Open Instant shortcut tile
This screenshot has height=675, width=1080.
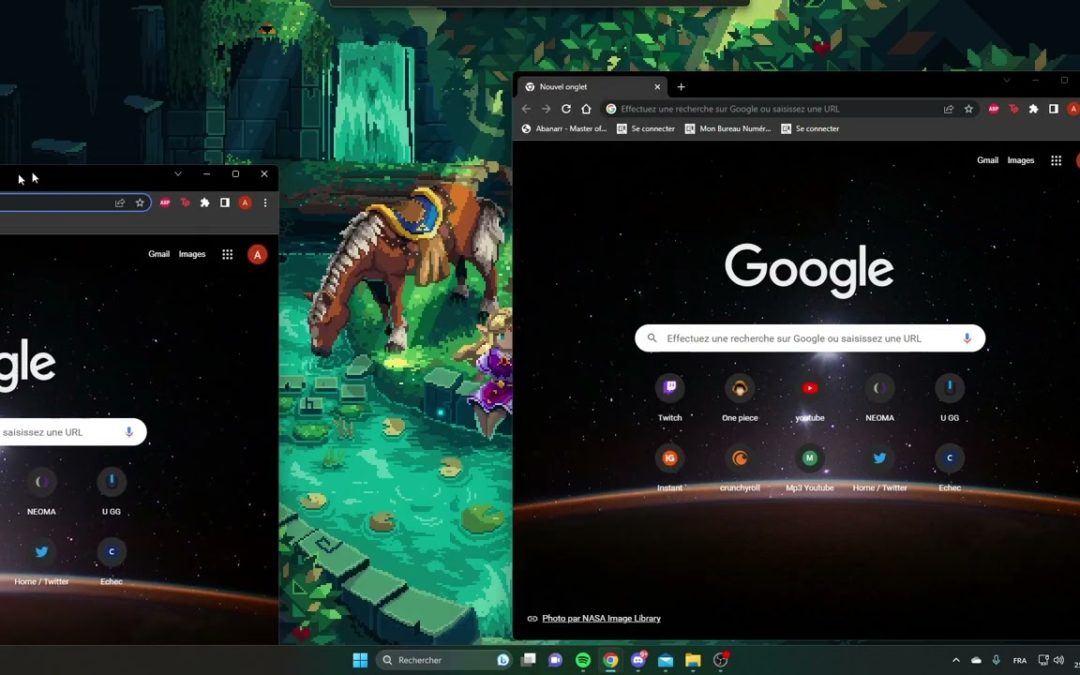(669, 468)
